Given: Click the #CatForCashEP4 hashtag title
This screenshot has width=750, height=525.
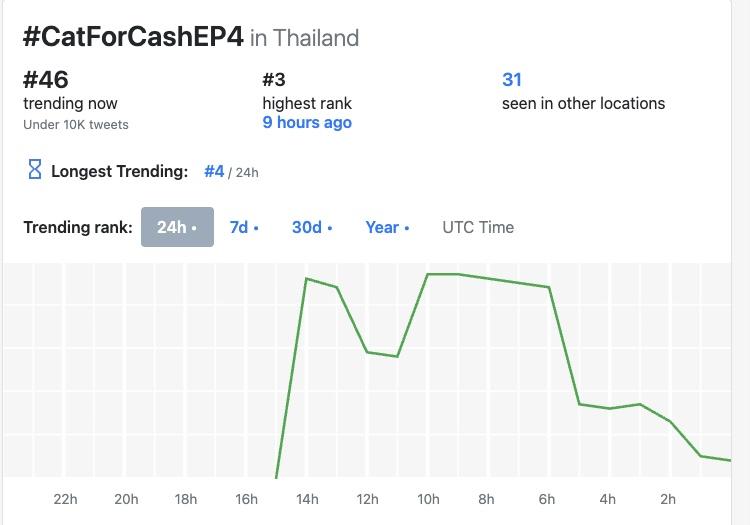Looking at the screenshot, I should click(x=133, y=38).
